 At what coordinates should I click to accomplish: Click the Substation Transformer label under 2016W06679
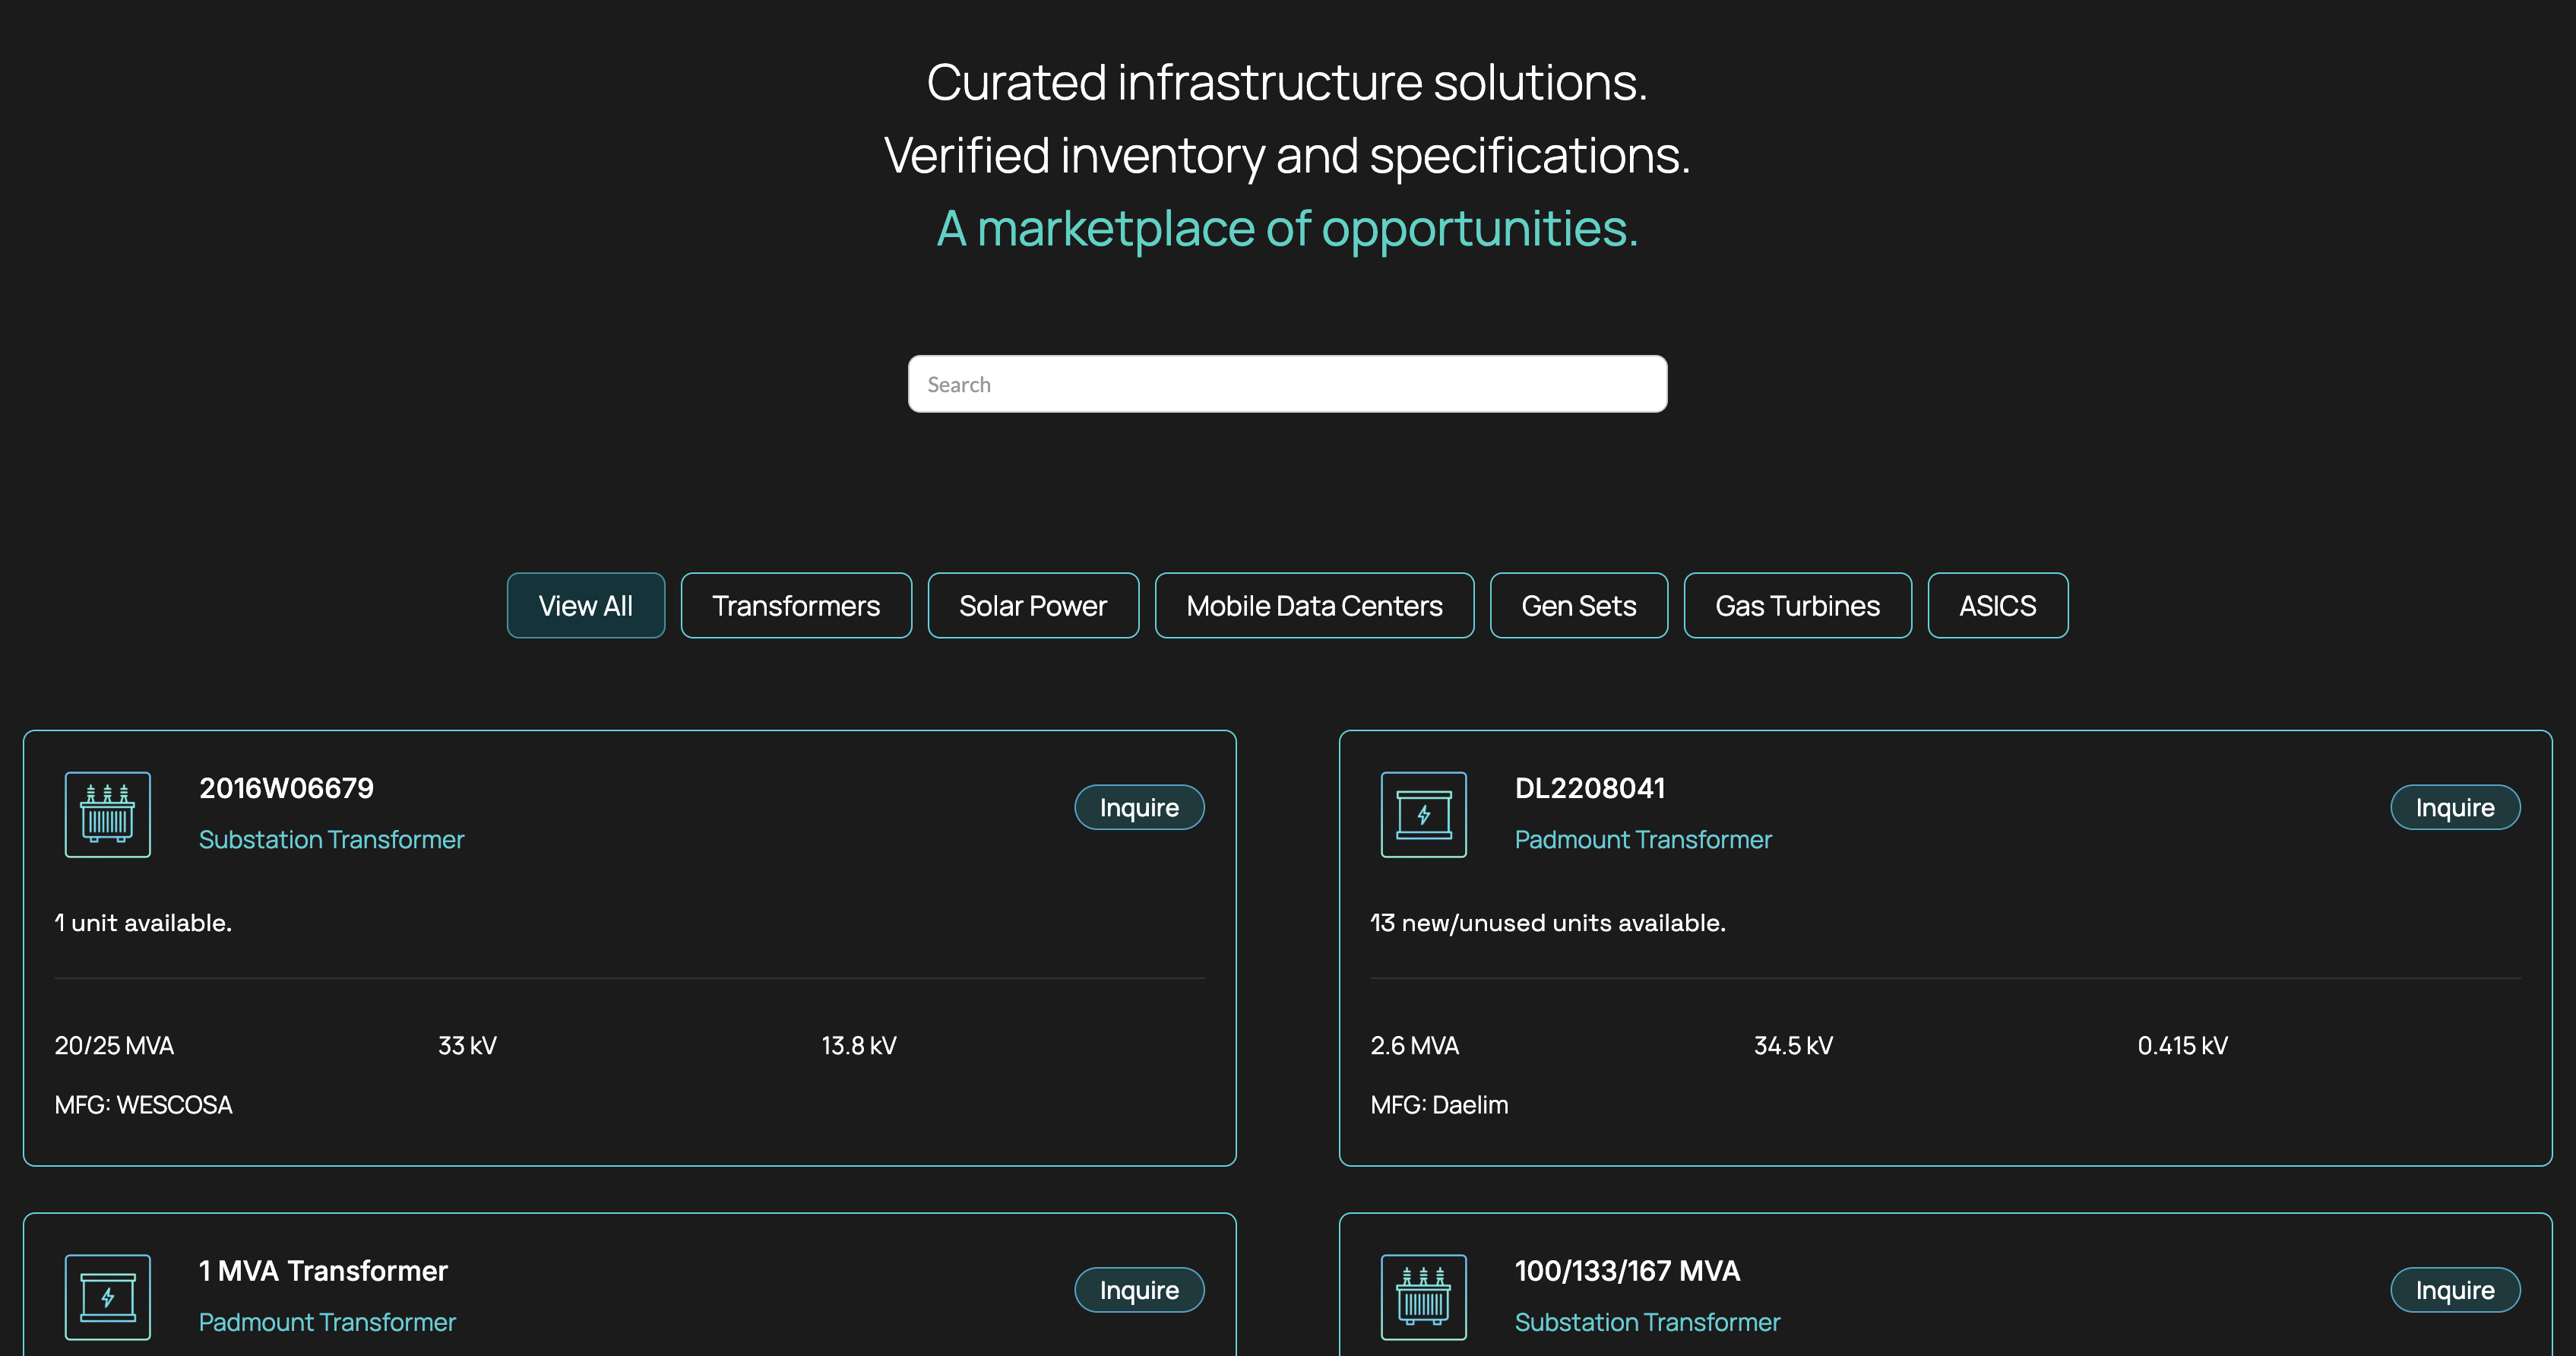click(x=331, y=839)
